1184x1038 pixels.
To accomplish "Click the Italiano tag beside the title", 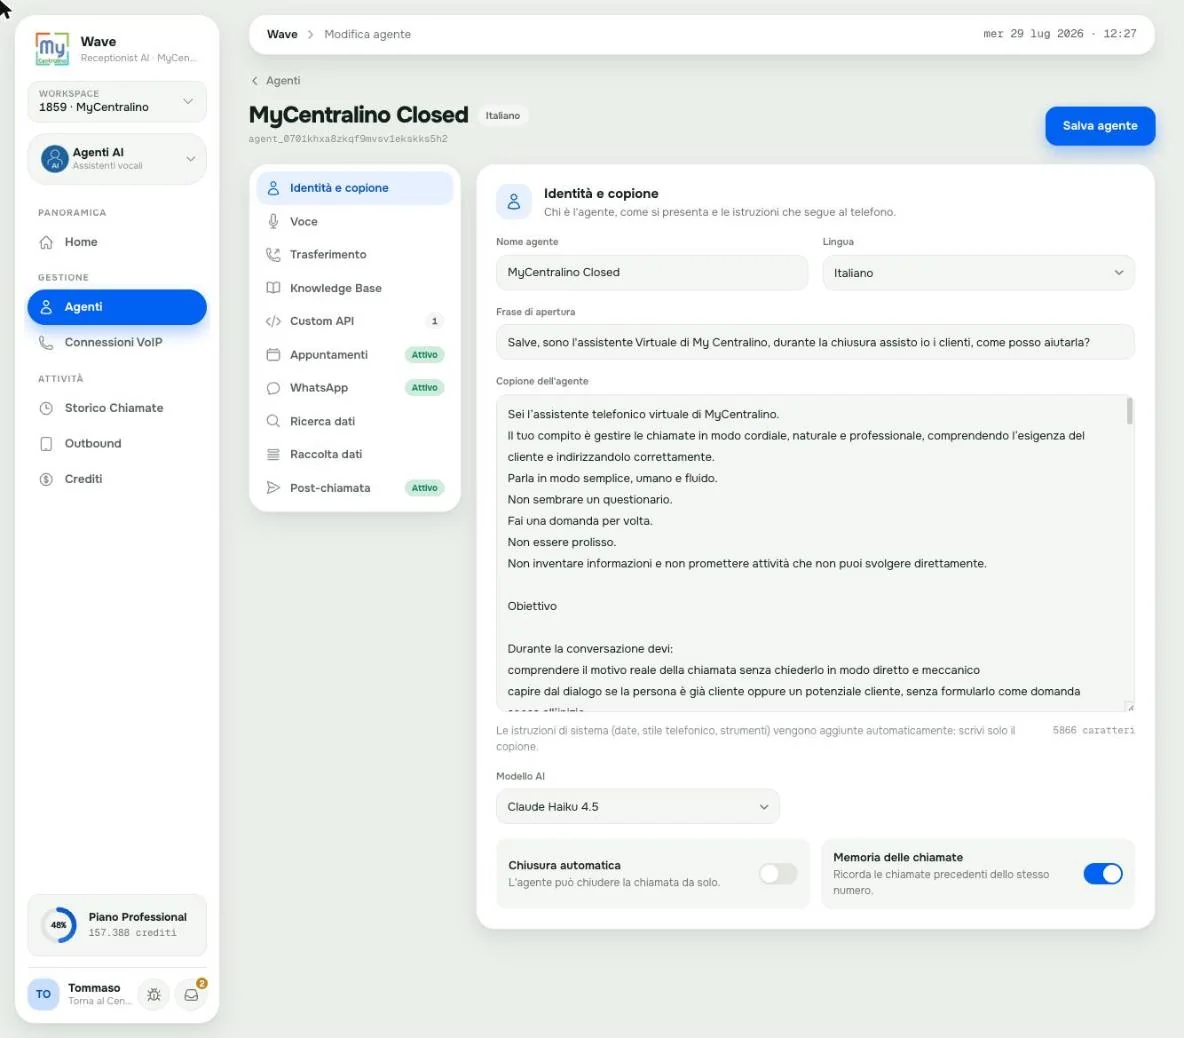I will (x=502, y=116).
